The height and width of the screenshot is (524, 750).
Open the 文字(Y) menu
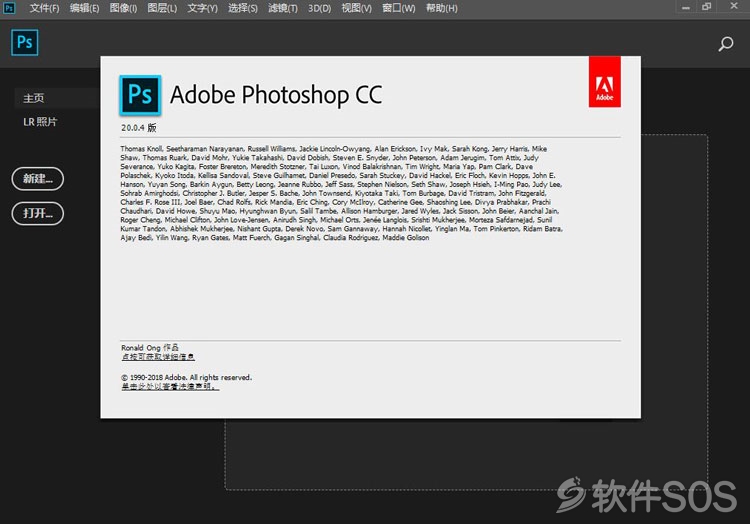coord(202,8)
